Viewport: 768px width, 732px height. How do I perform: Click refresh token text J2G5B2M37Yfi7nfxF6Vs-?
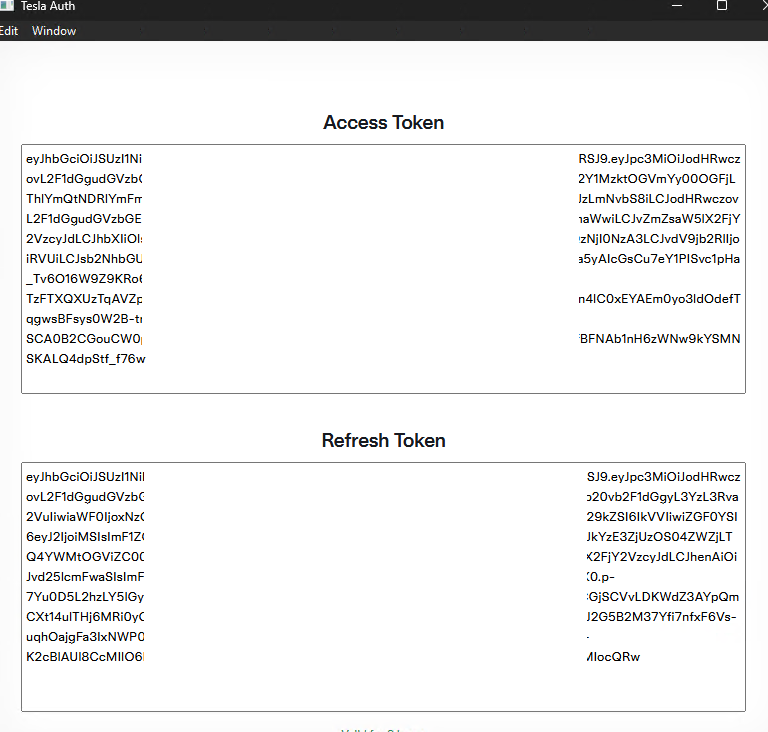pos(662,617)
